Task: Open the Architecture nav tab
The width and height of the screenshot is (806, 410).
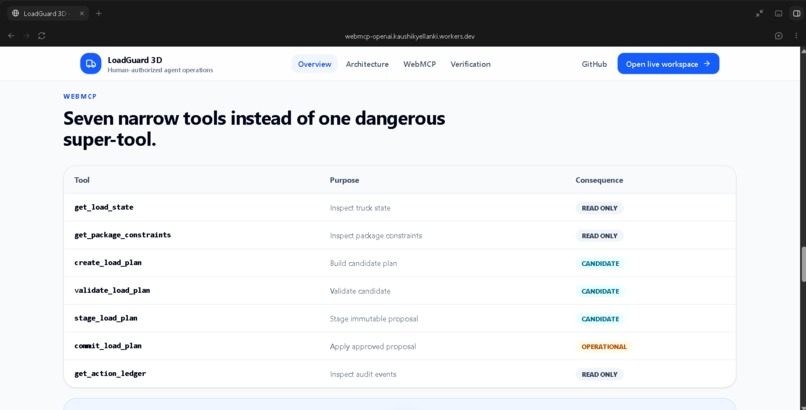Action: (367, 64)
